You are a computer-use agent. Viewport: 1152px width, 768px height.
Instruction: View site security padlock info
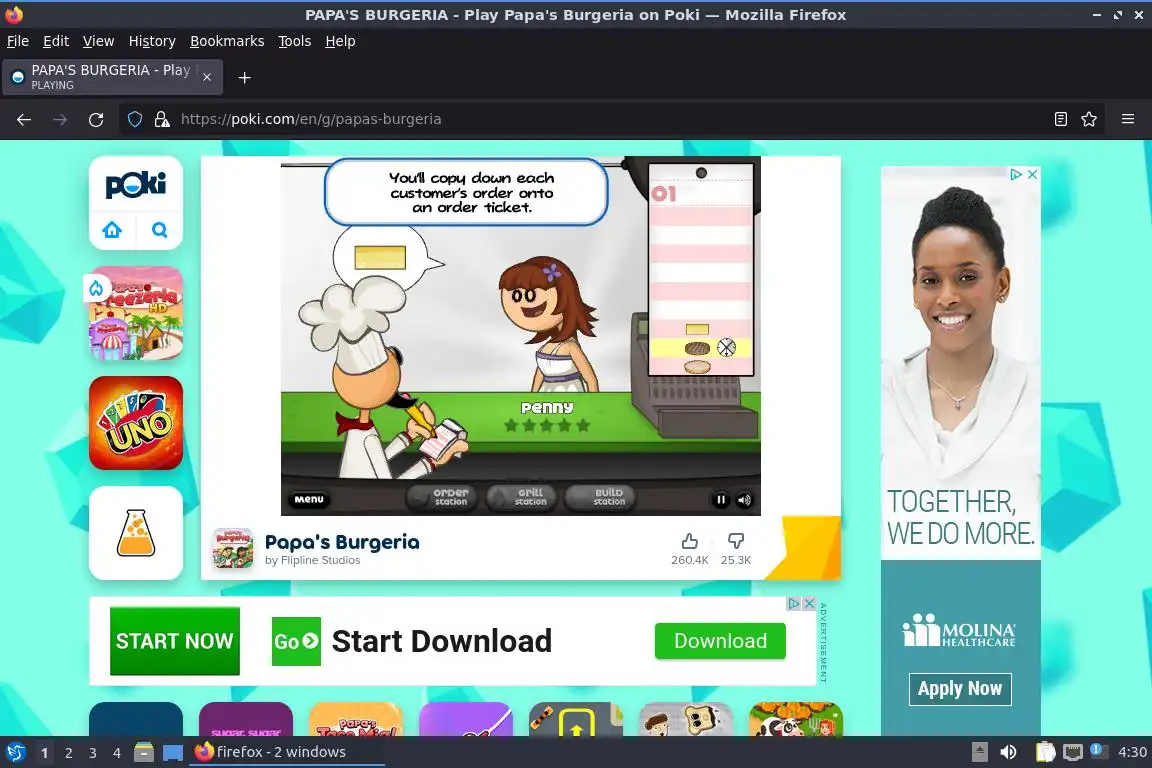162,119
